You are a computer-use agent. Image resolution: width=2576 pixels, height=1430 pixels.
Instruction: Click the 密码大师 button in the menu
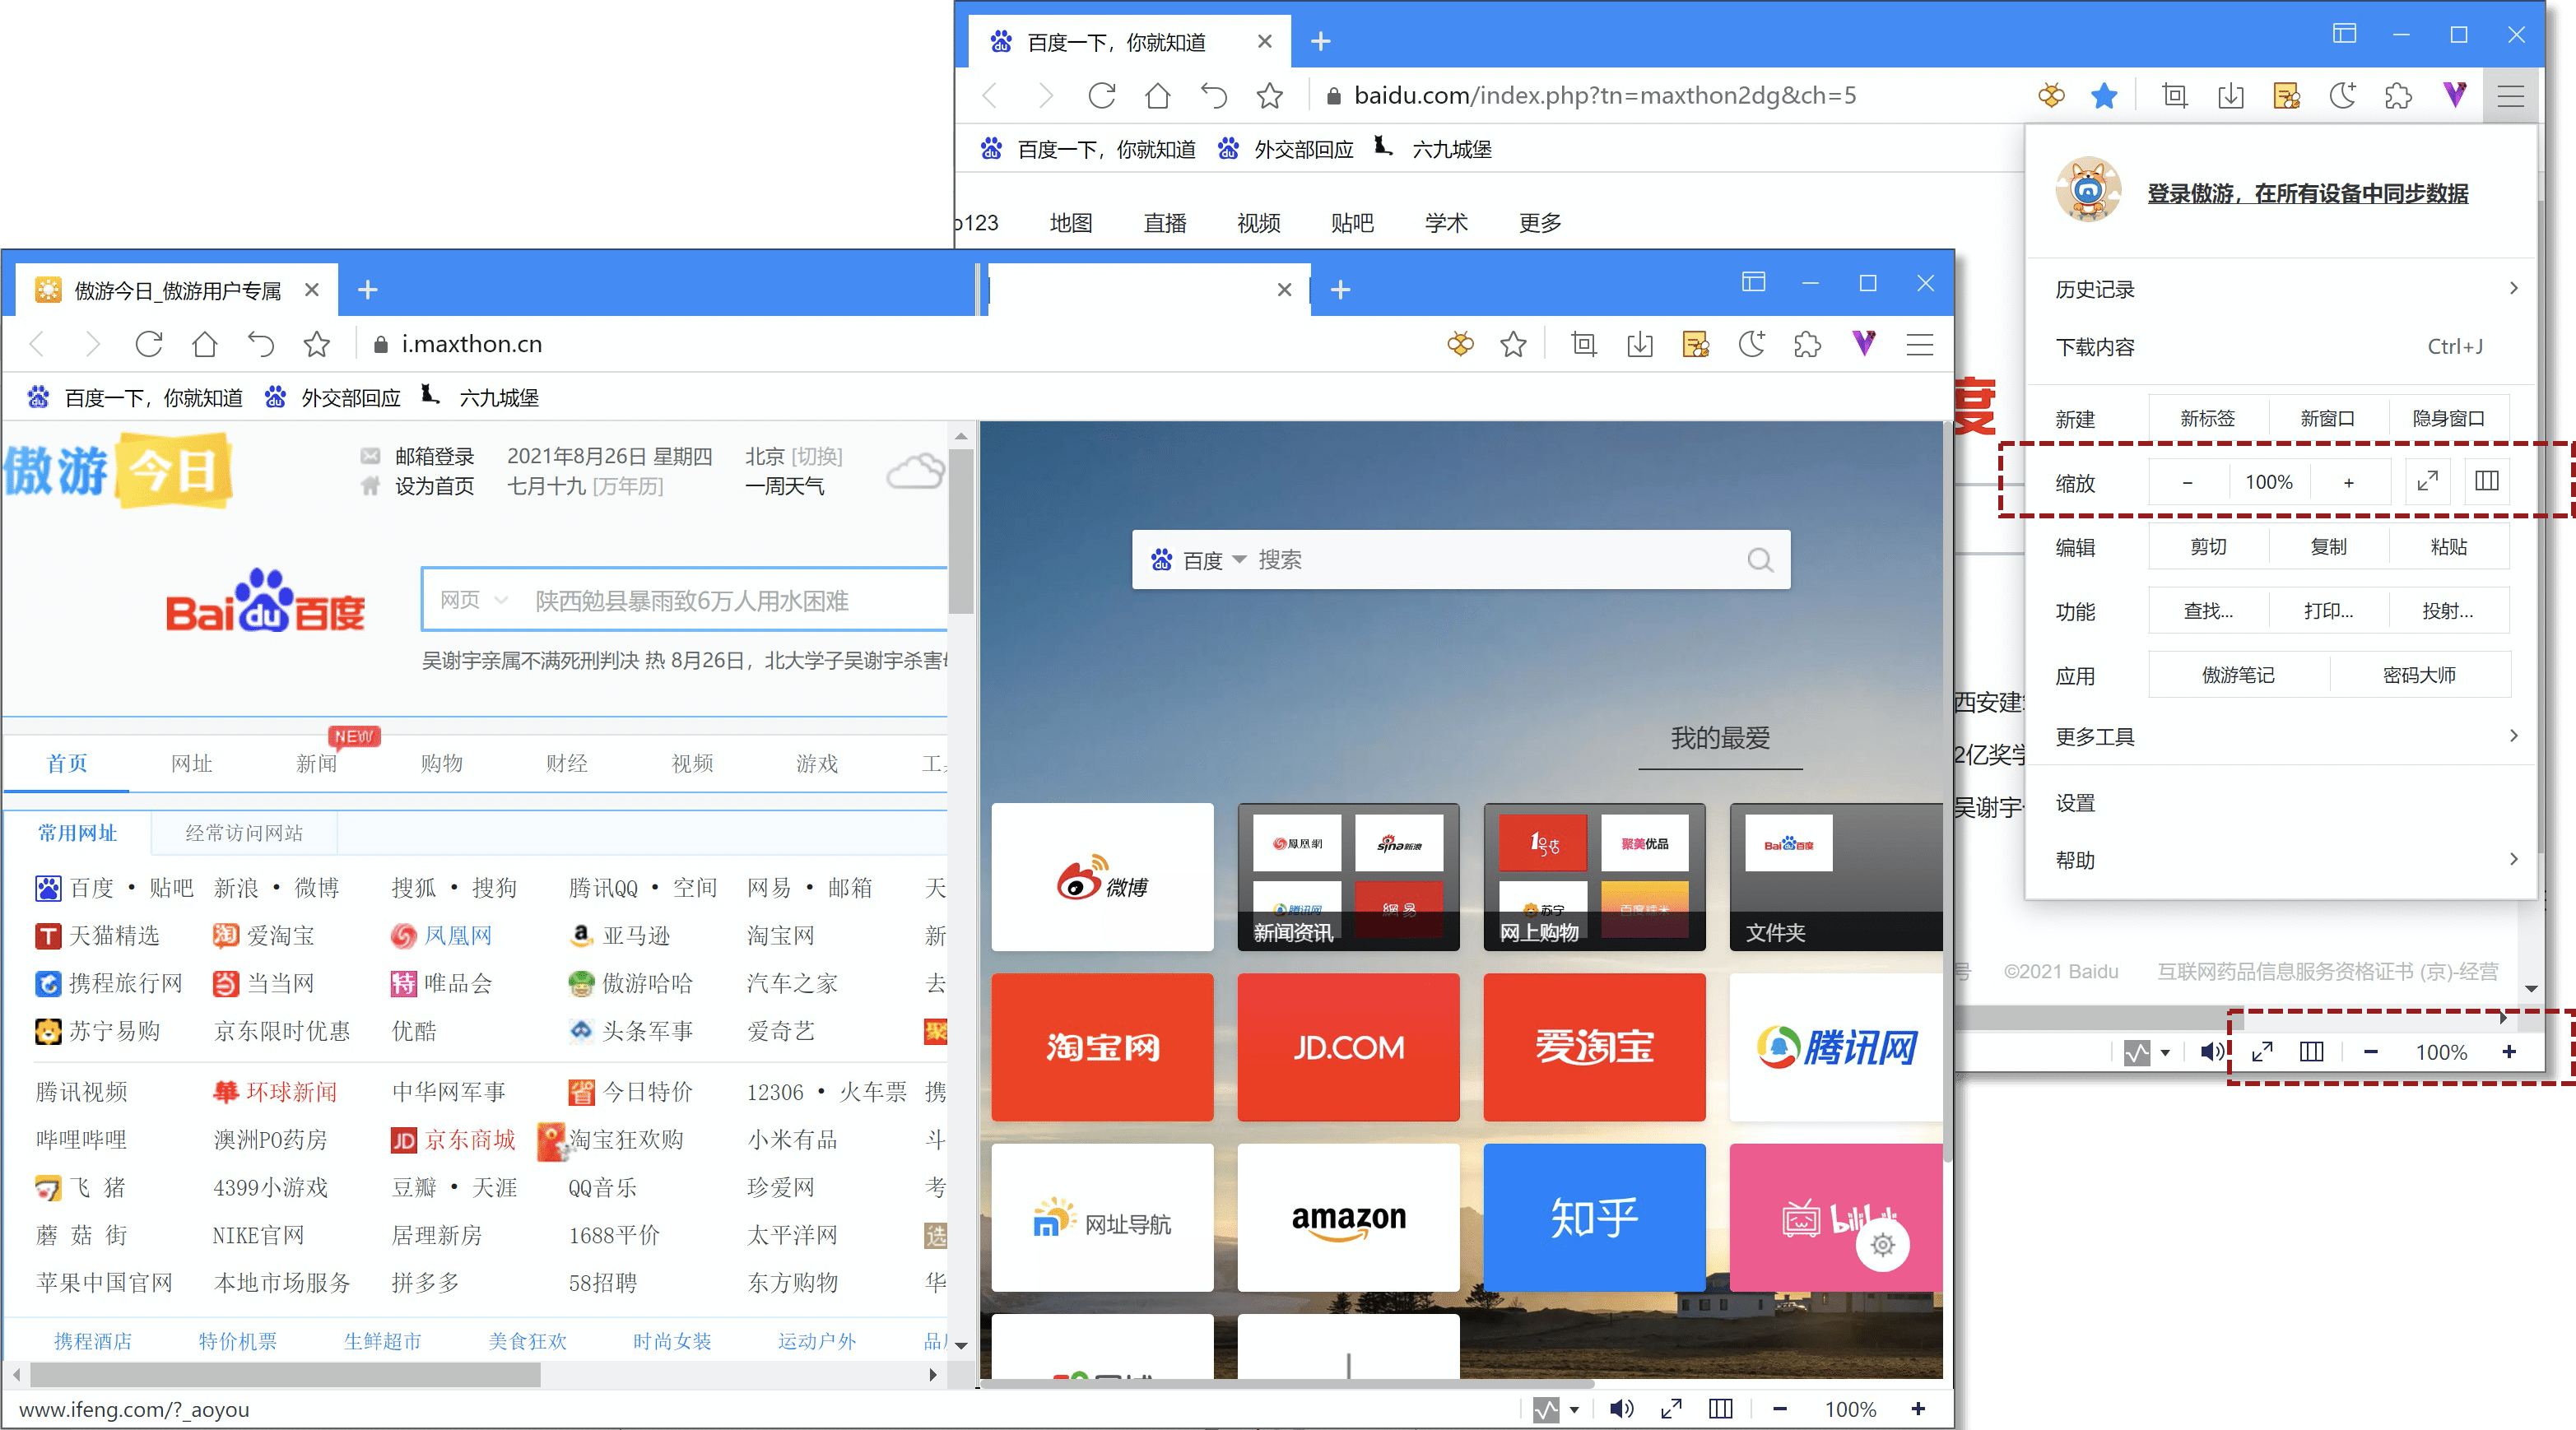pos(2419,674)
